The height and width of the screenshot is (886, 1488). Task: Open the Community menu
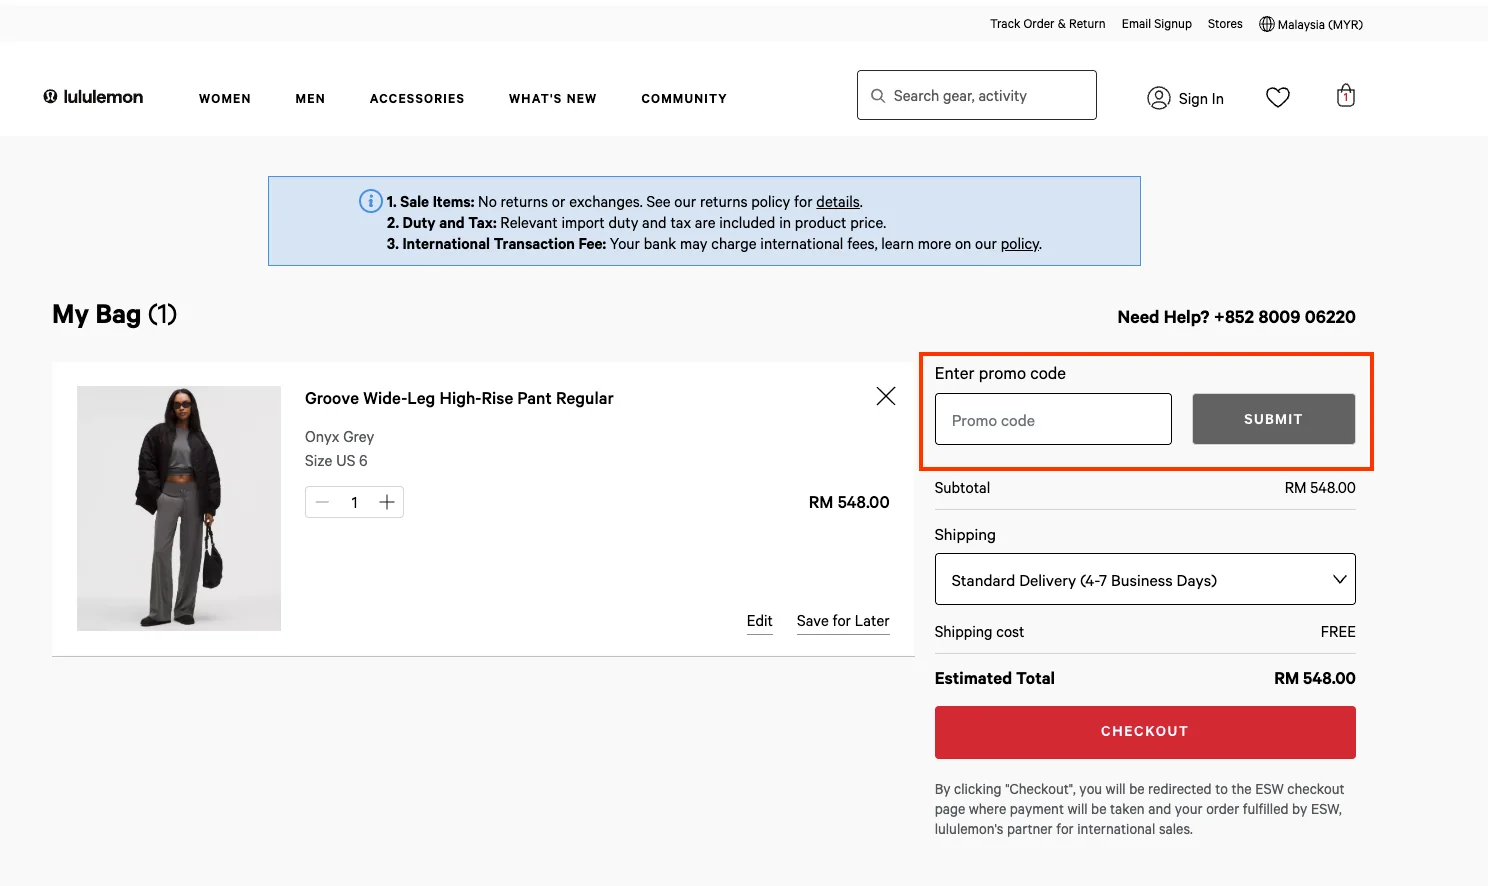tap(684, 99)
